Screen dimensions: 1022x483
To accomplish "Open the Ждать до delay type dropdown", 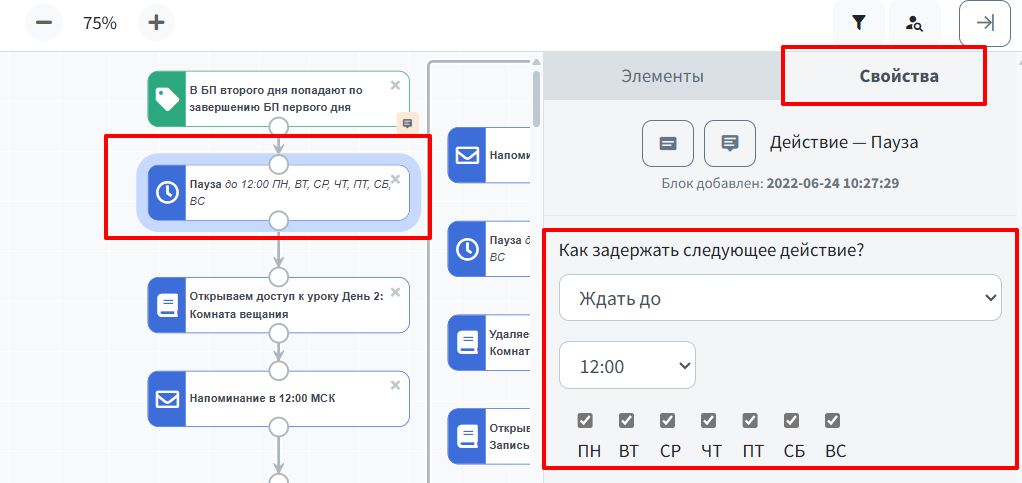I will click(x=780, y=298).
